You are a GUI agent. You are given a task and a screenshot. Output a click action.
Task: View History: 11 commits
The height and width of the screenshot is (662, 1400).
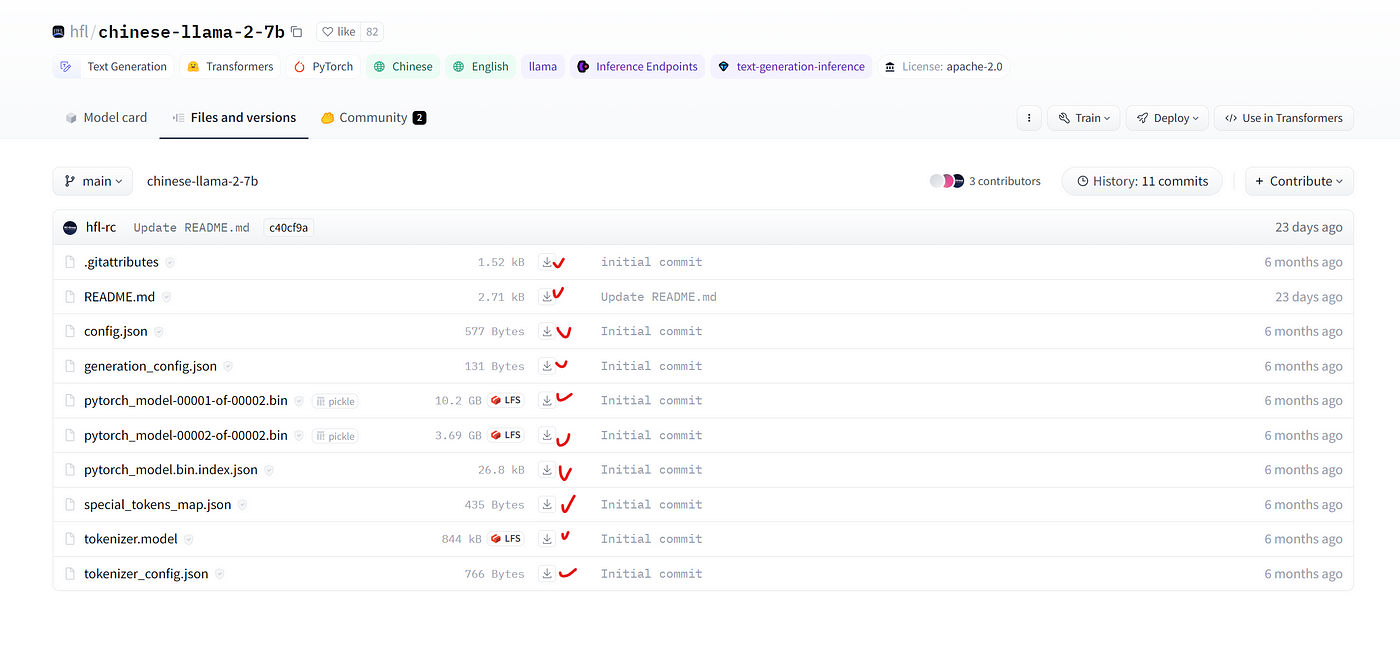tap(1141, 181)
